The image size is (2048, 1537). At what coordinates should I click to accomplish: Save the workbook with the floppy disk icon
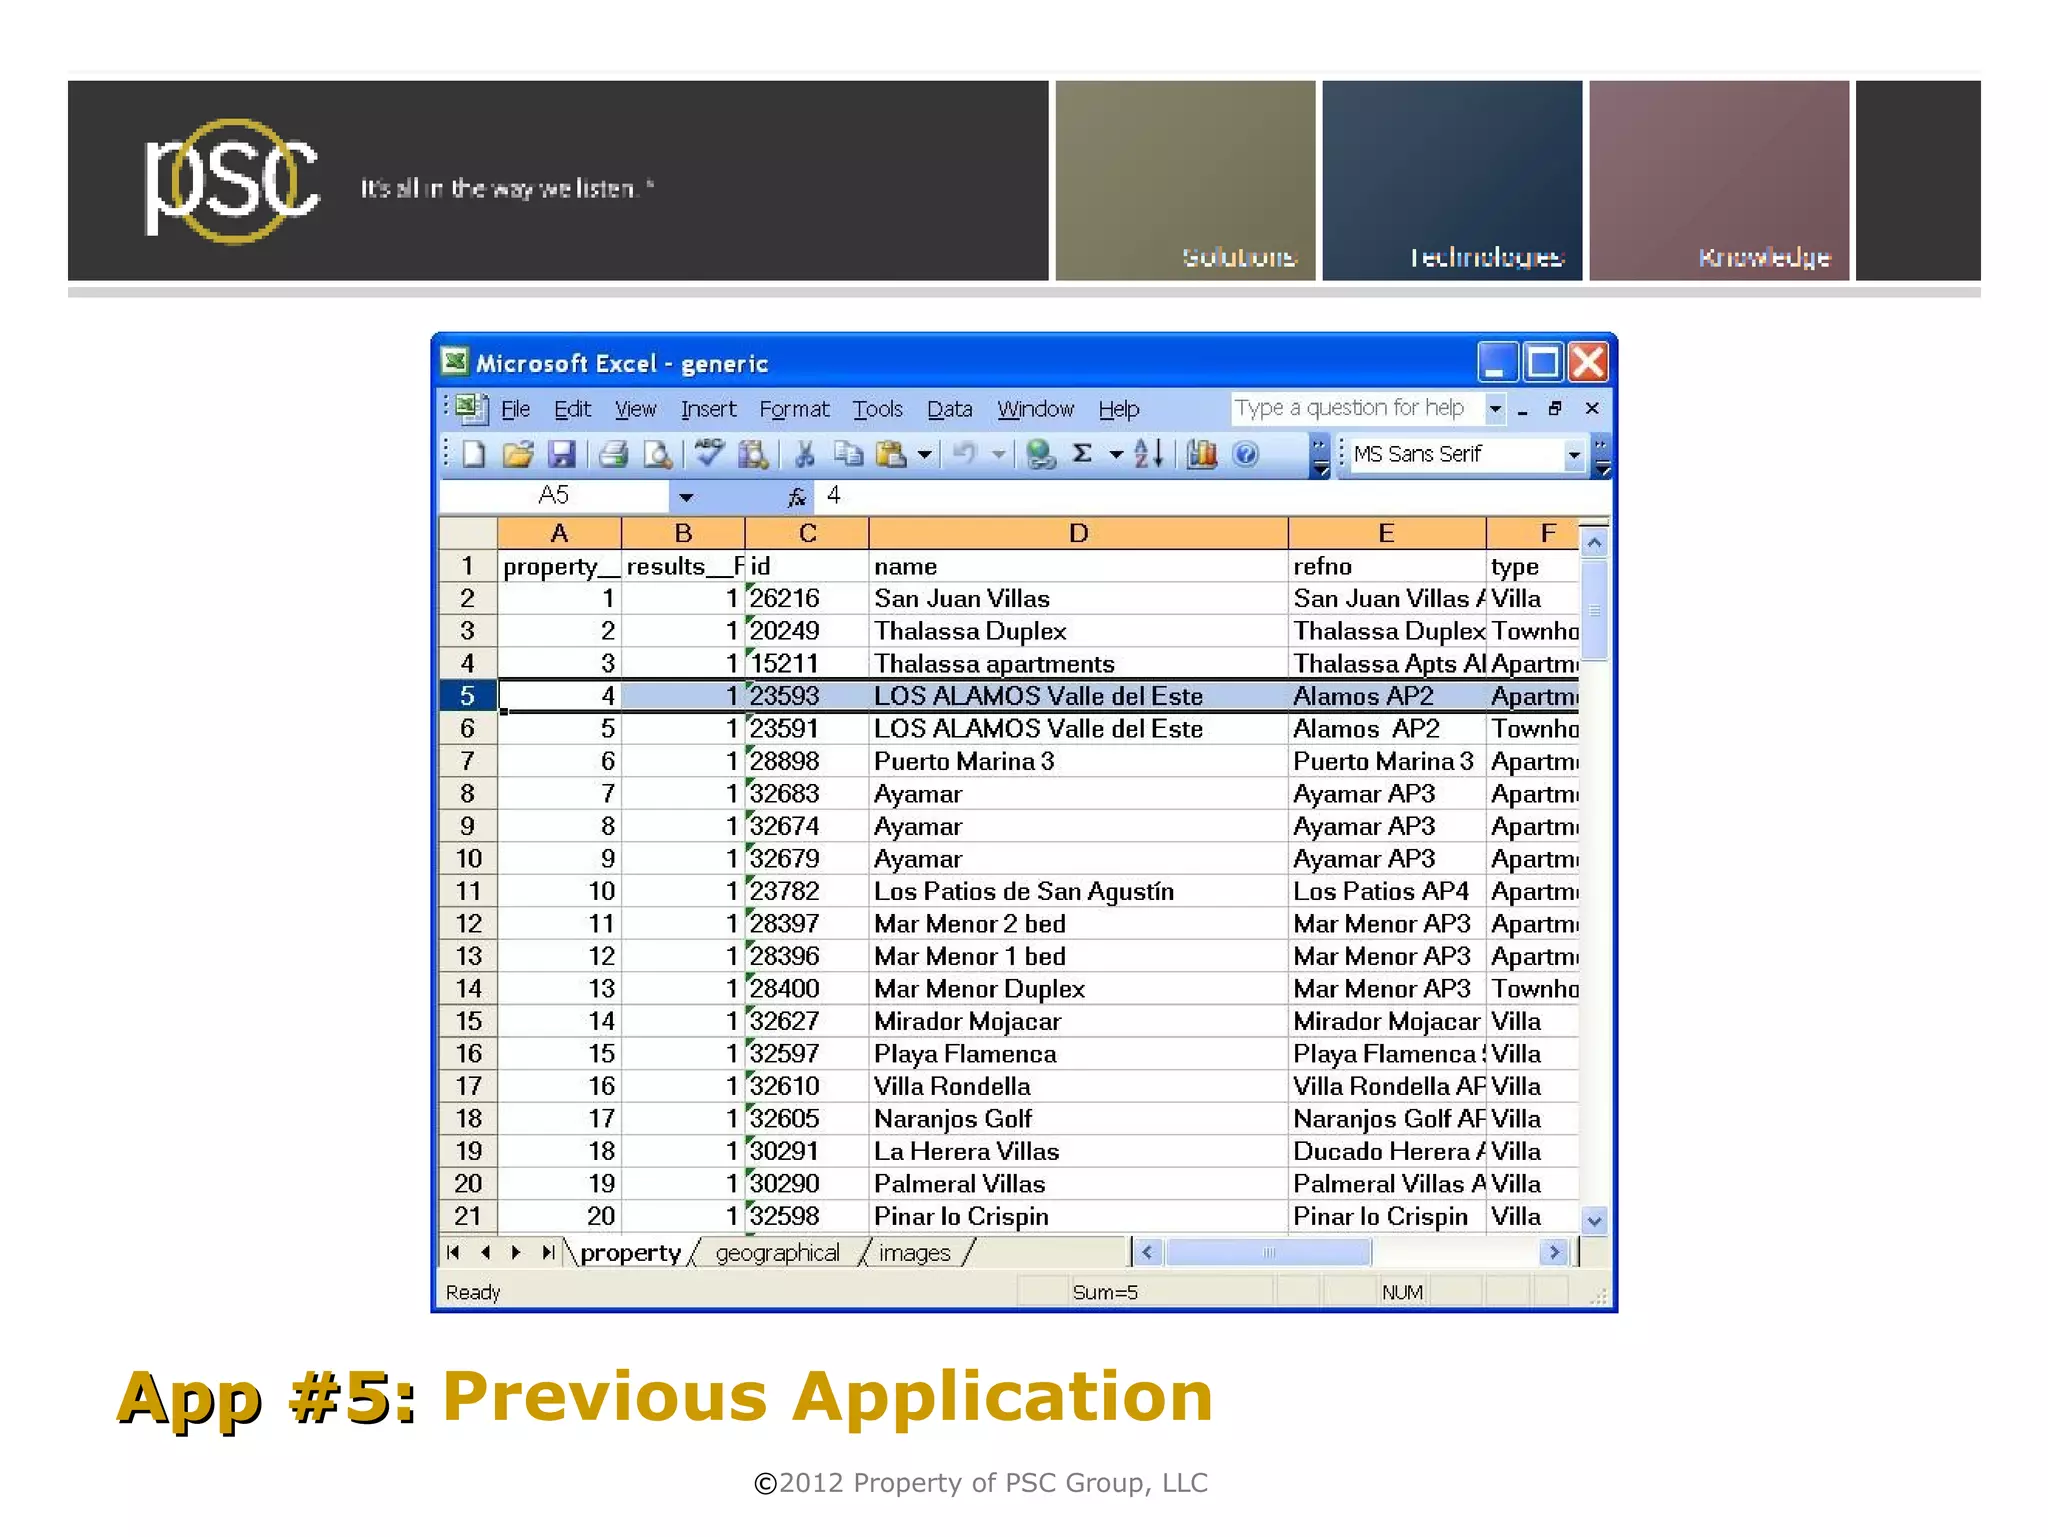pos(561,455)
